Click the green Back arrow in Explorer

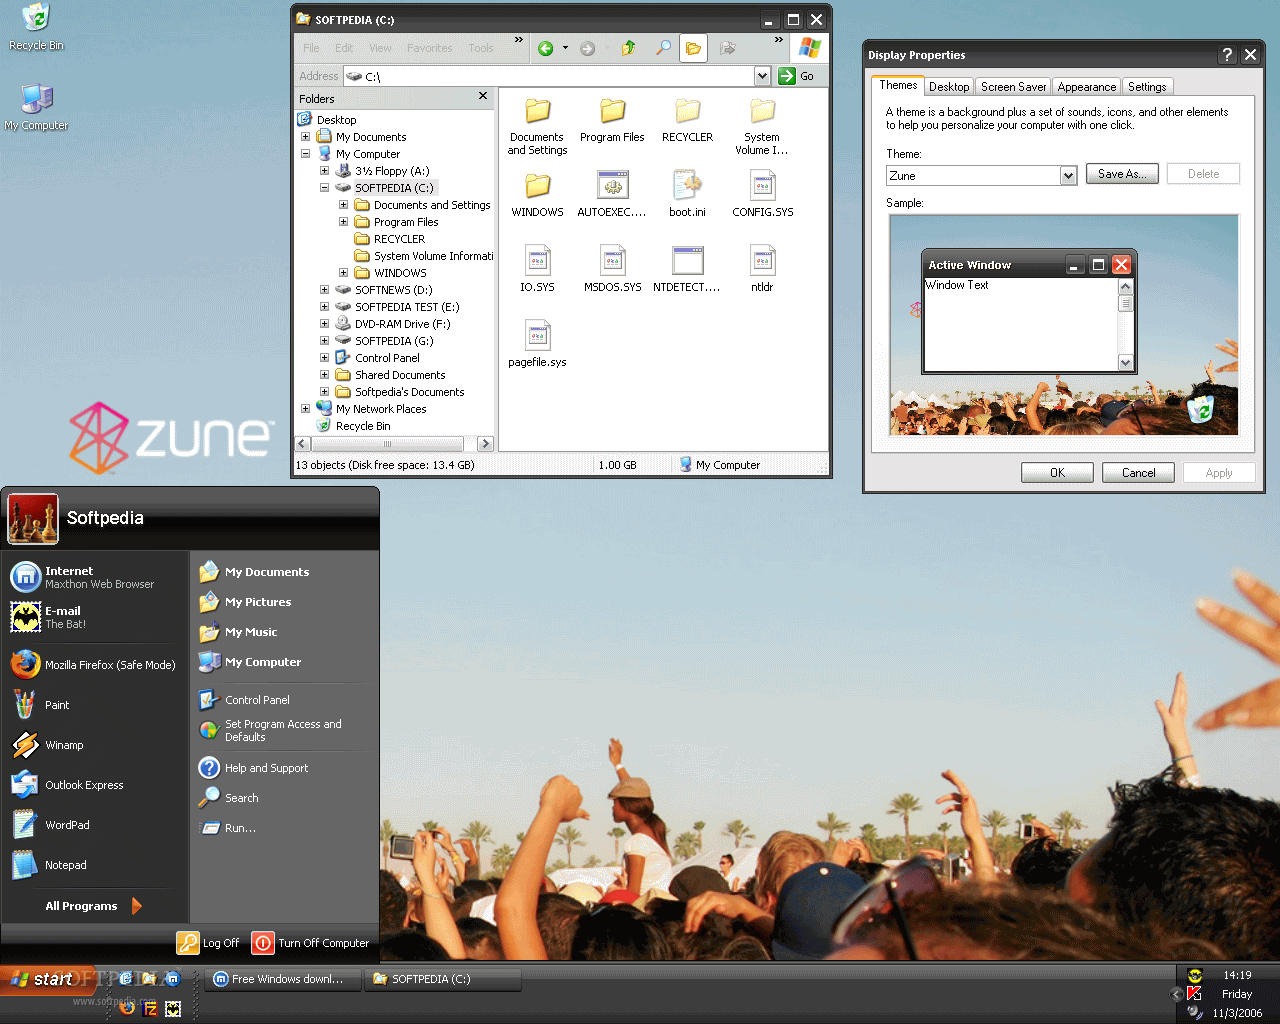[546, 48]
